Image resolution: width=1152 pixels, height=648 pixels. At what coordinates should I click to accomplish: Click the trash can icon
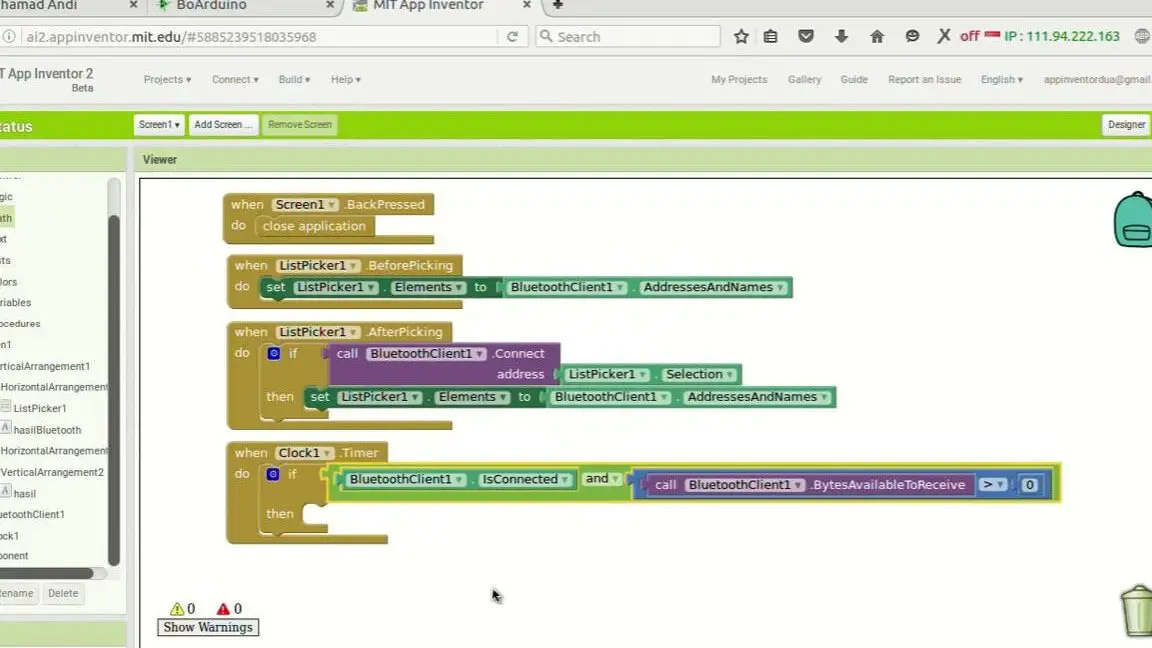[1137, 611]
